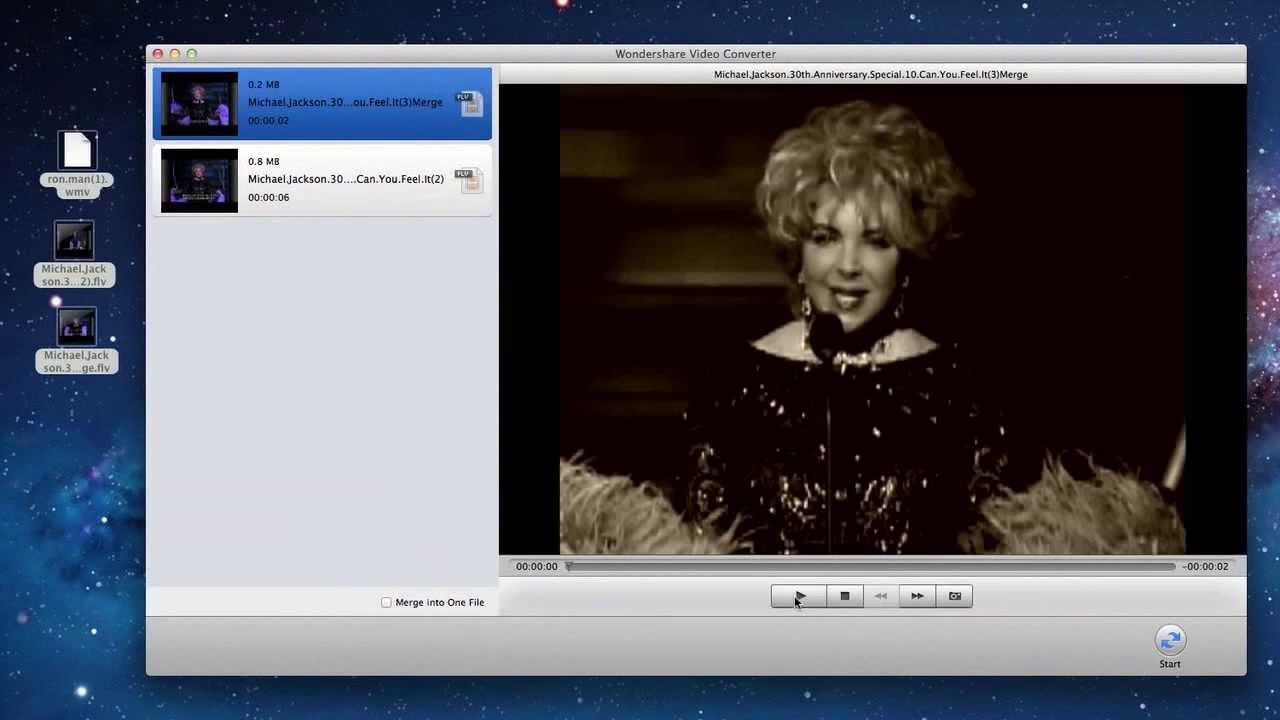Select thumbnail of the (3)Merge video
The width and height of the screenshot is (1280, 720).
click(199, 103)
